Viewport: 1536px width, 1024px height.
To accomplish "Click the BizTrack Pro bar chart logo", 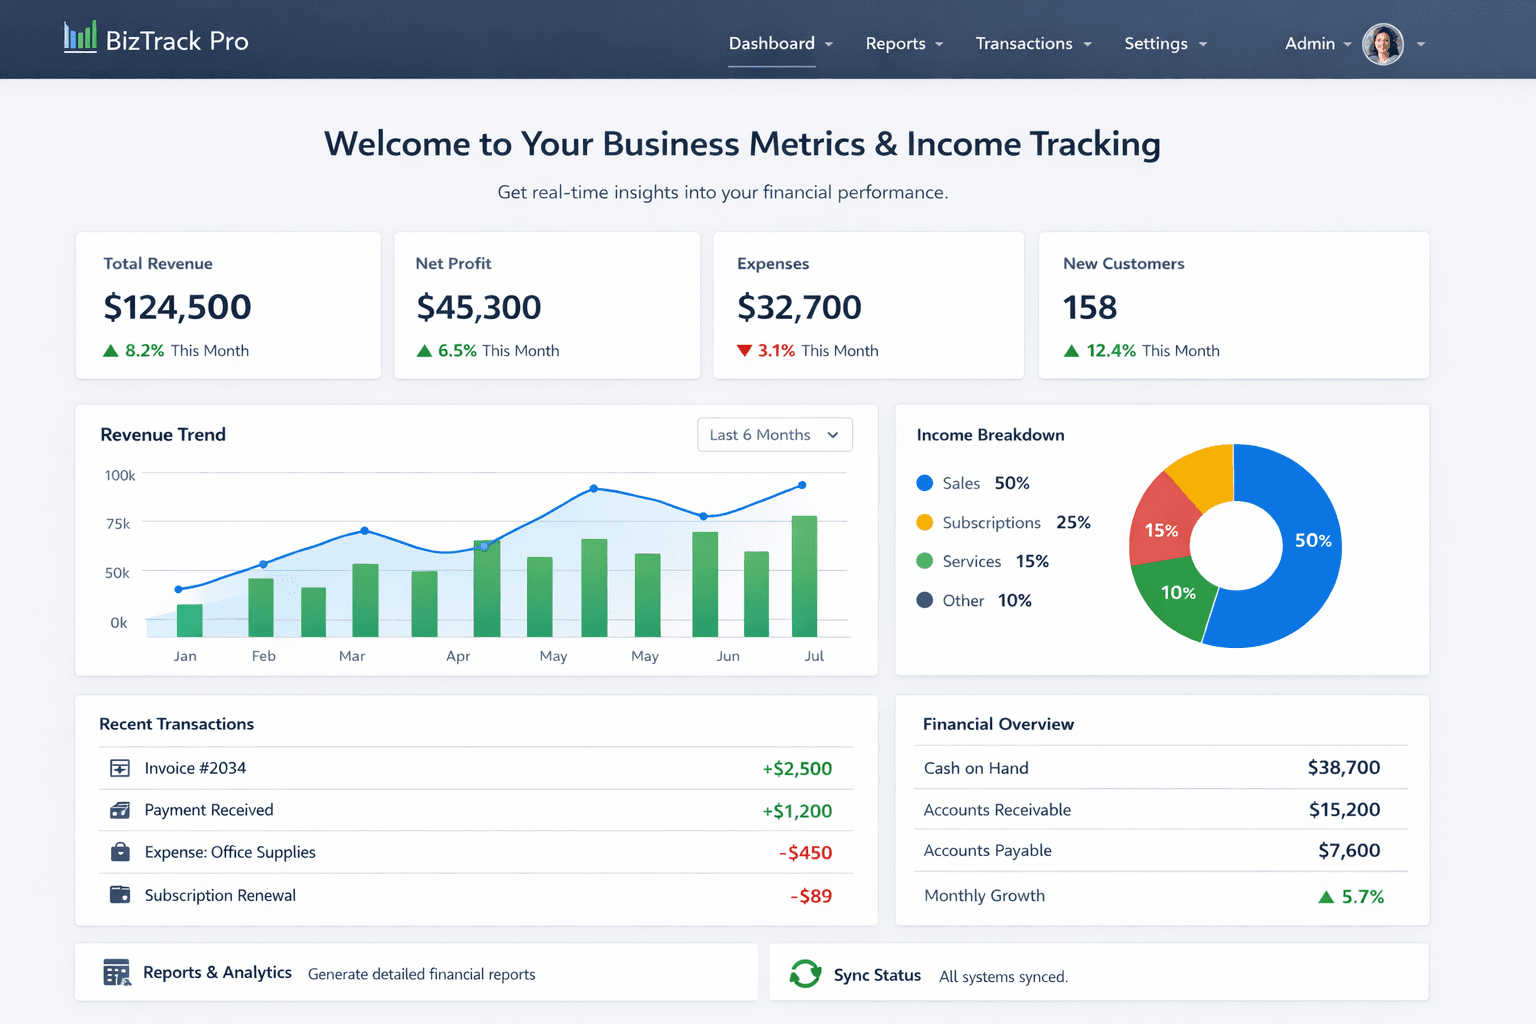I will pyautogui.click(x=80, y=38).
